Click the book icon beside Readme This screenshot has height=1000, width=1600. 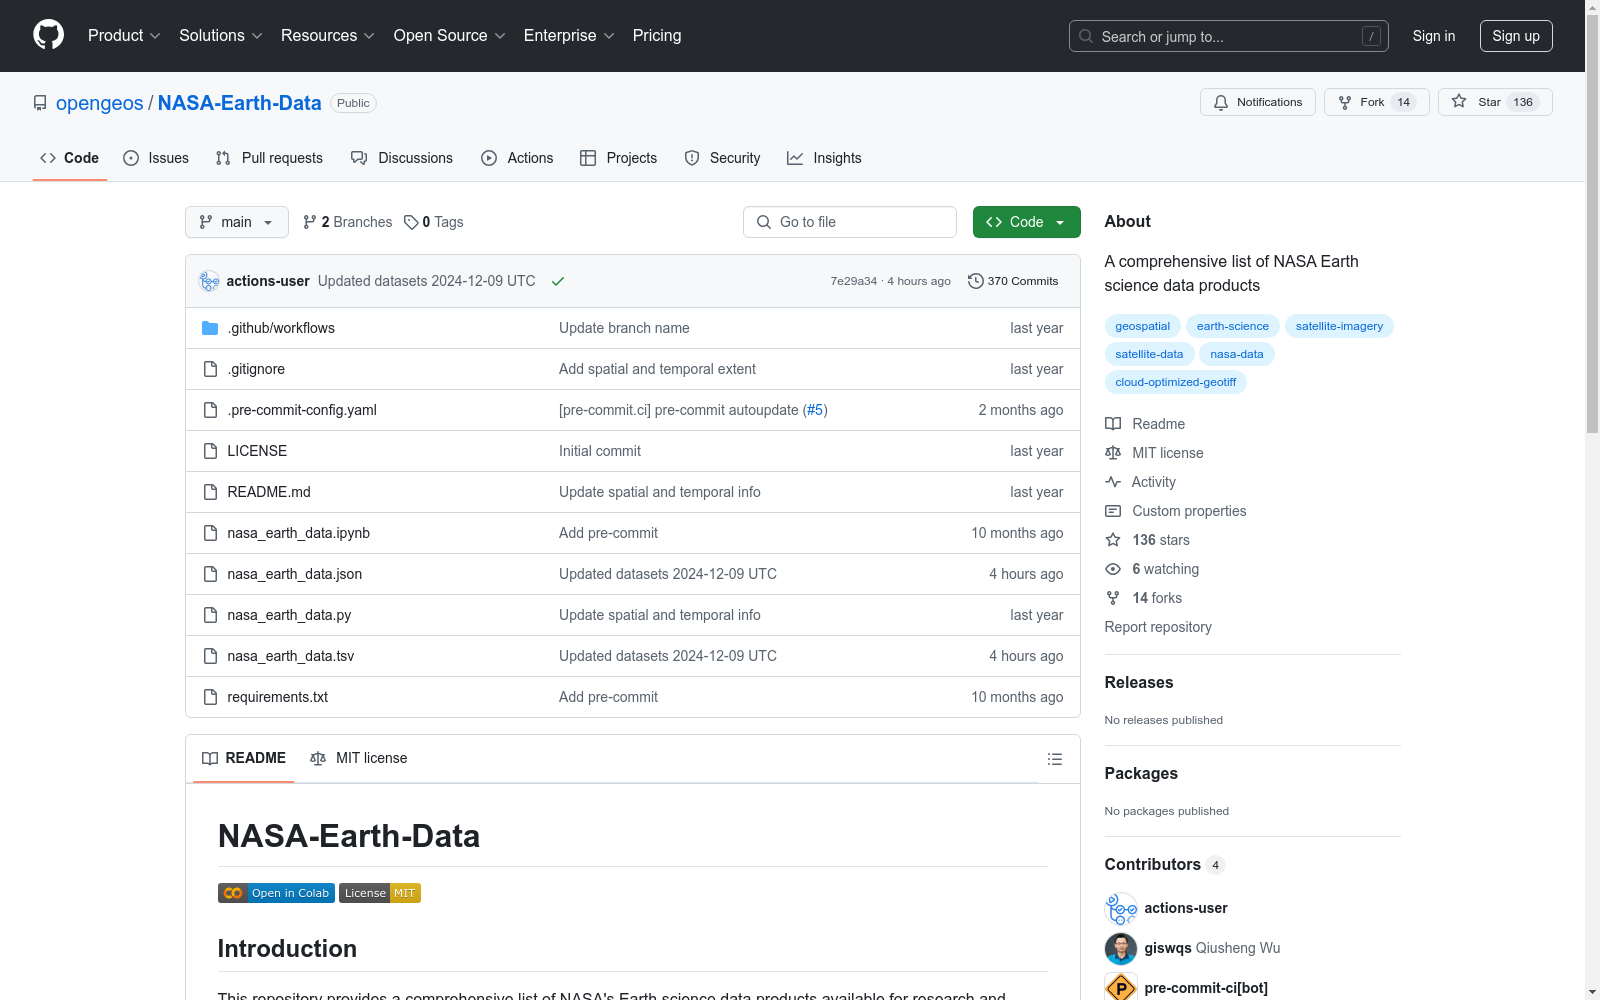point(1113,424)
